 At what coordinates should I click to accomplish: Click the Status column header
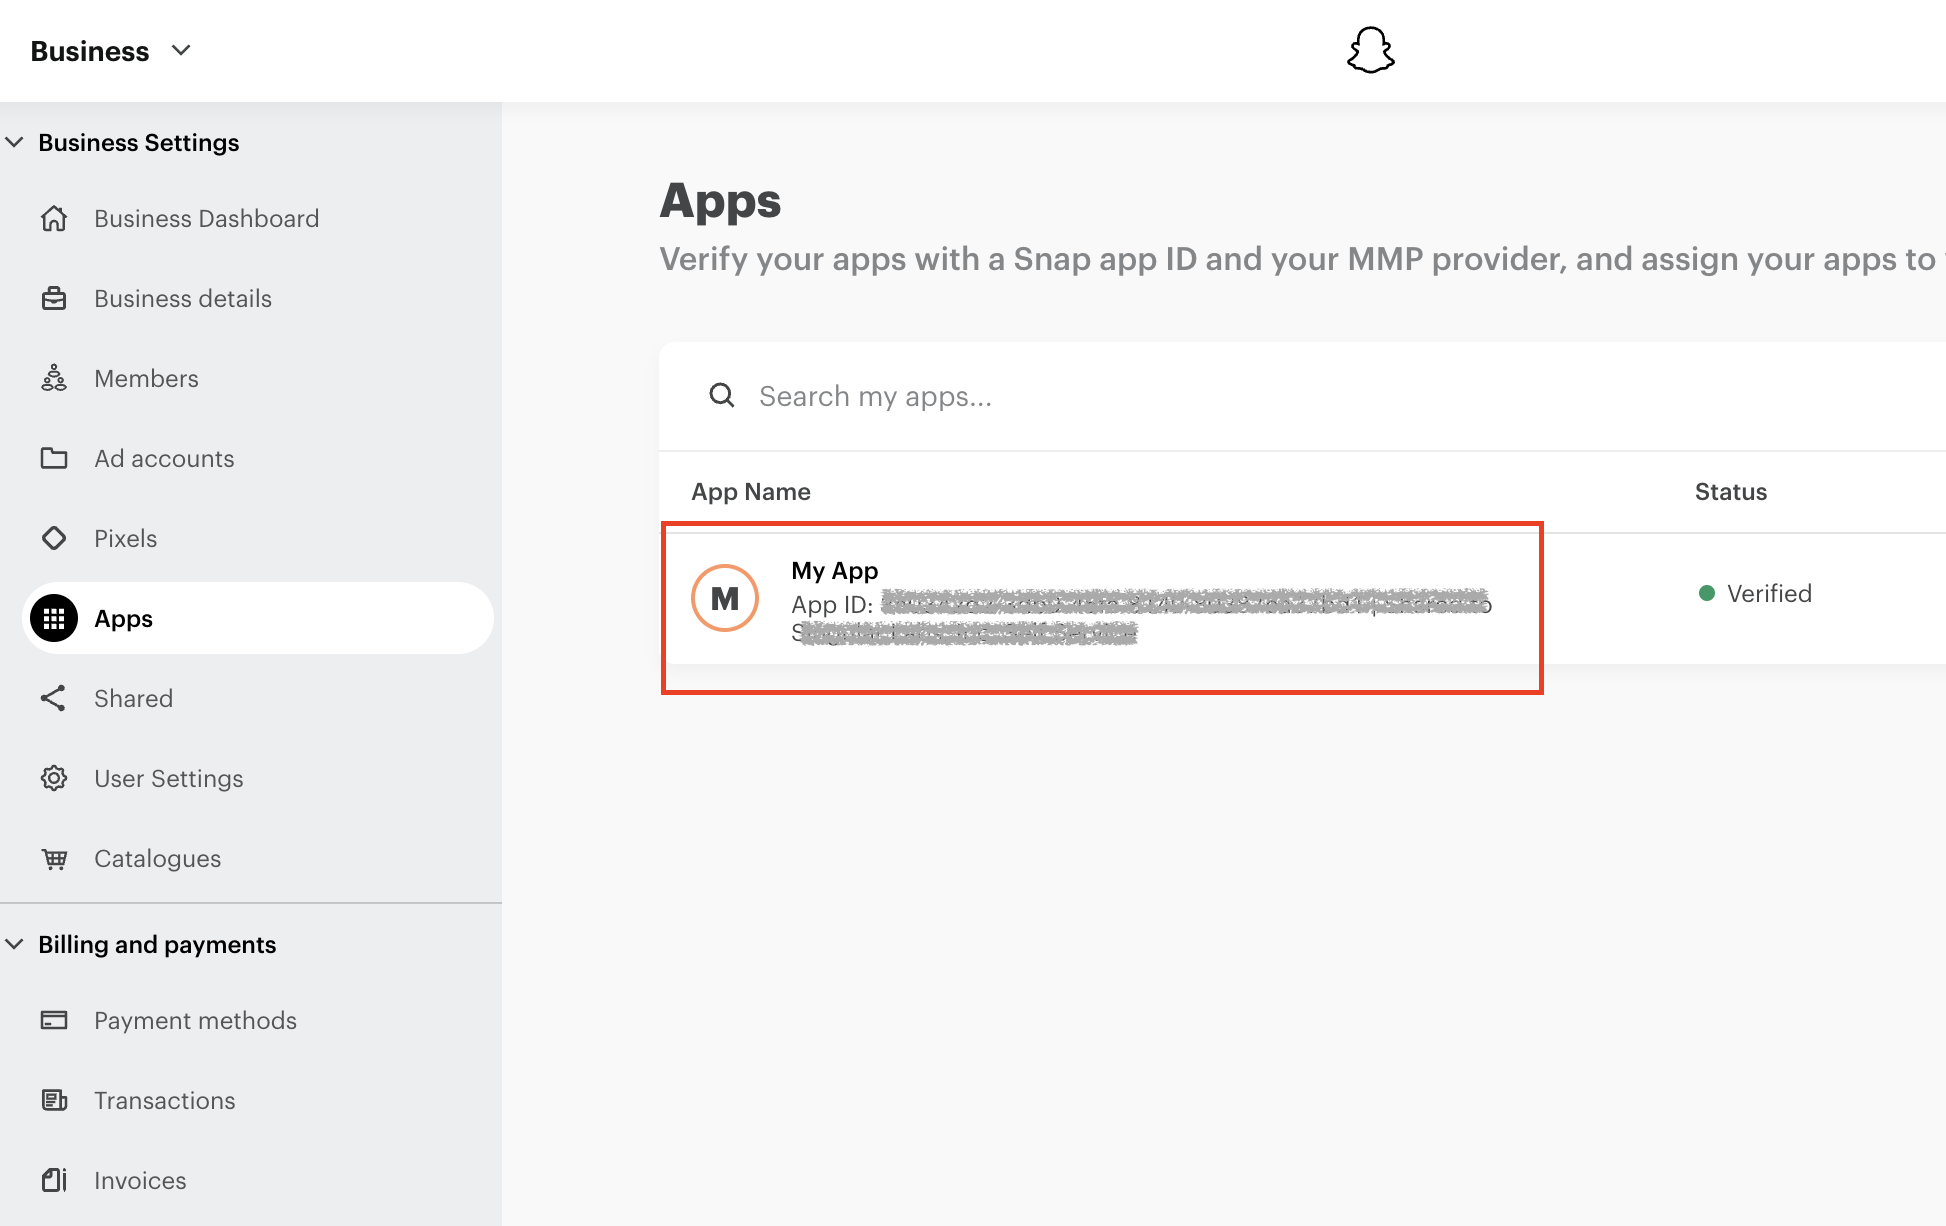click(x=1731, y=491)
